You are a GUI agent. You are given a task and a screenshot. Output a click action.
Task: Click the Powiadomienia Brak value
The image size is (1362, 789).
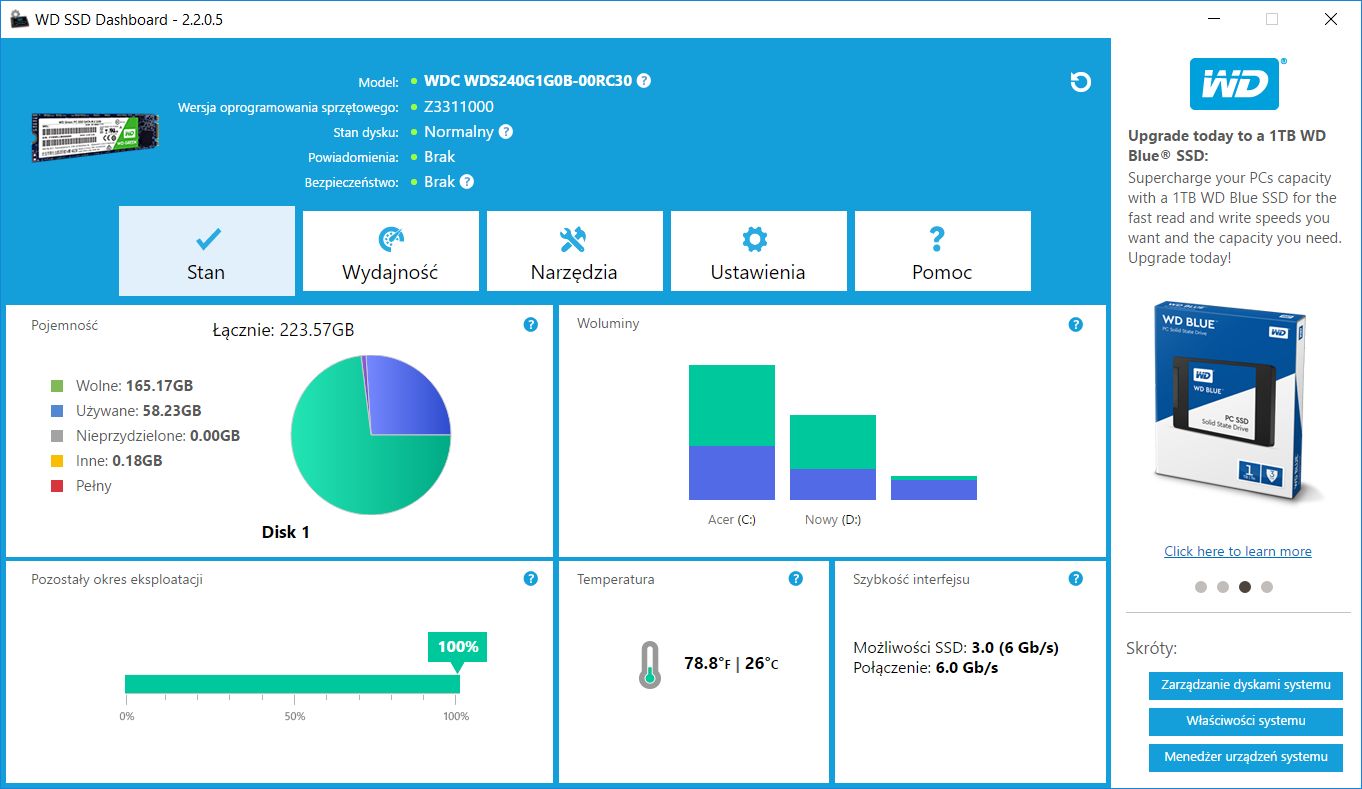439,157
